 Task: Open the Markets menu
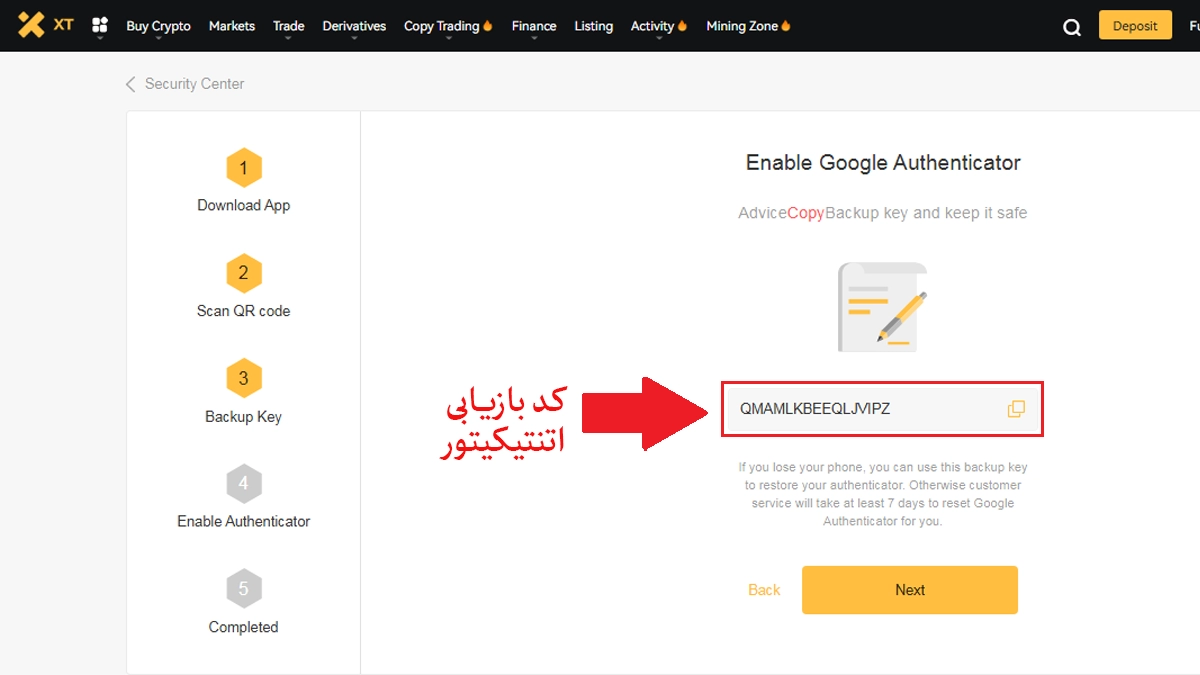coord(232,26)
